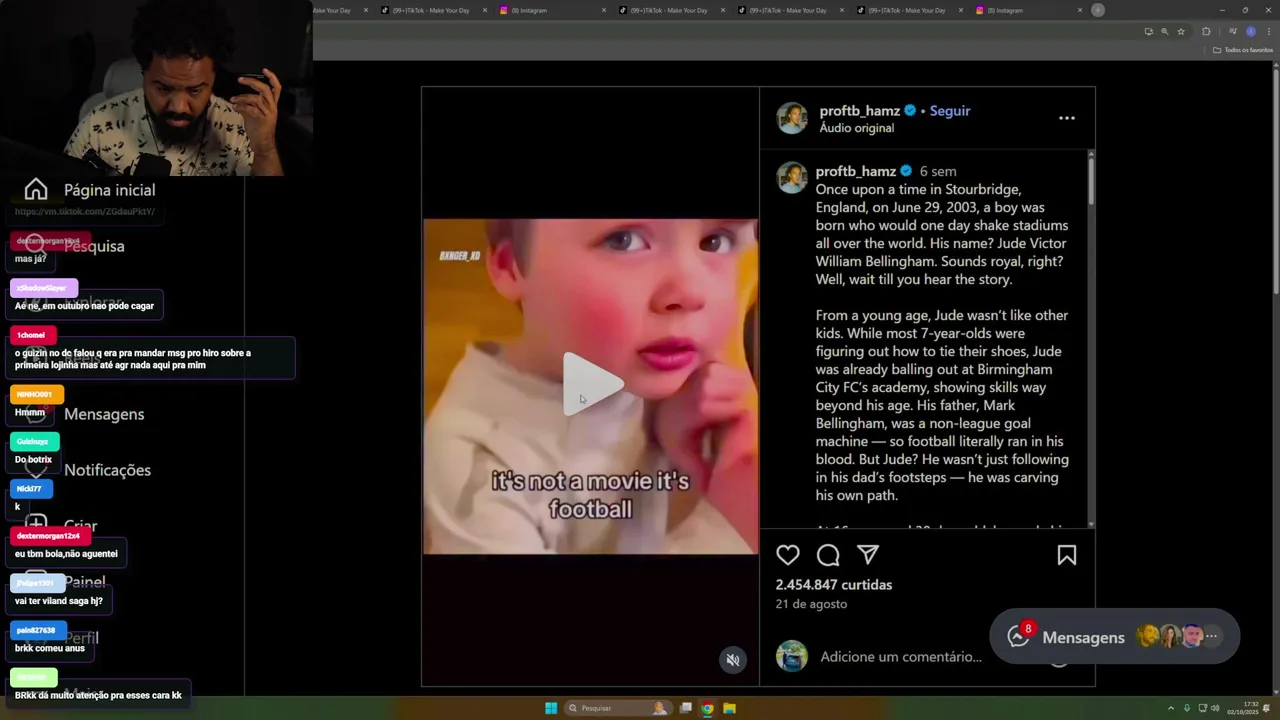This screenshot has height=720, width=1280.
Task: Open the proftb_hamz username above the caption
Action: [x=856, y=171]
